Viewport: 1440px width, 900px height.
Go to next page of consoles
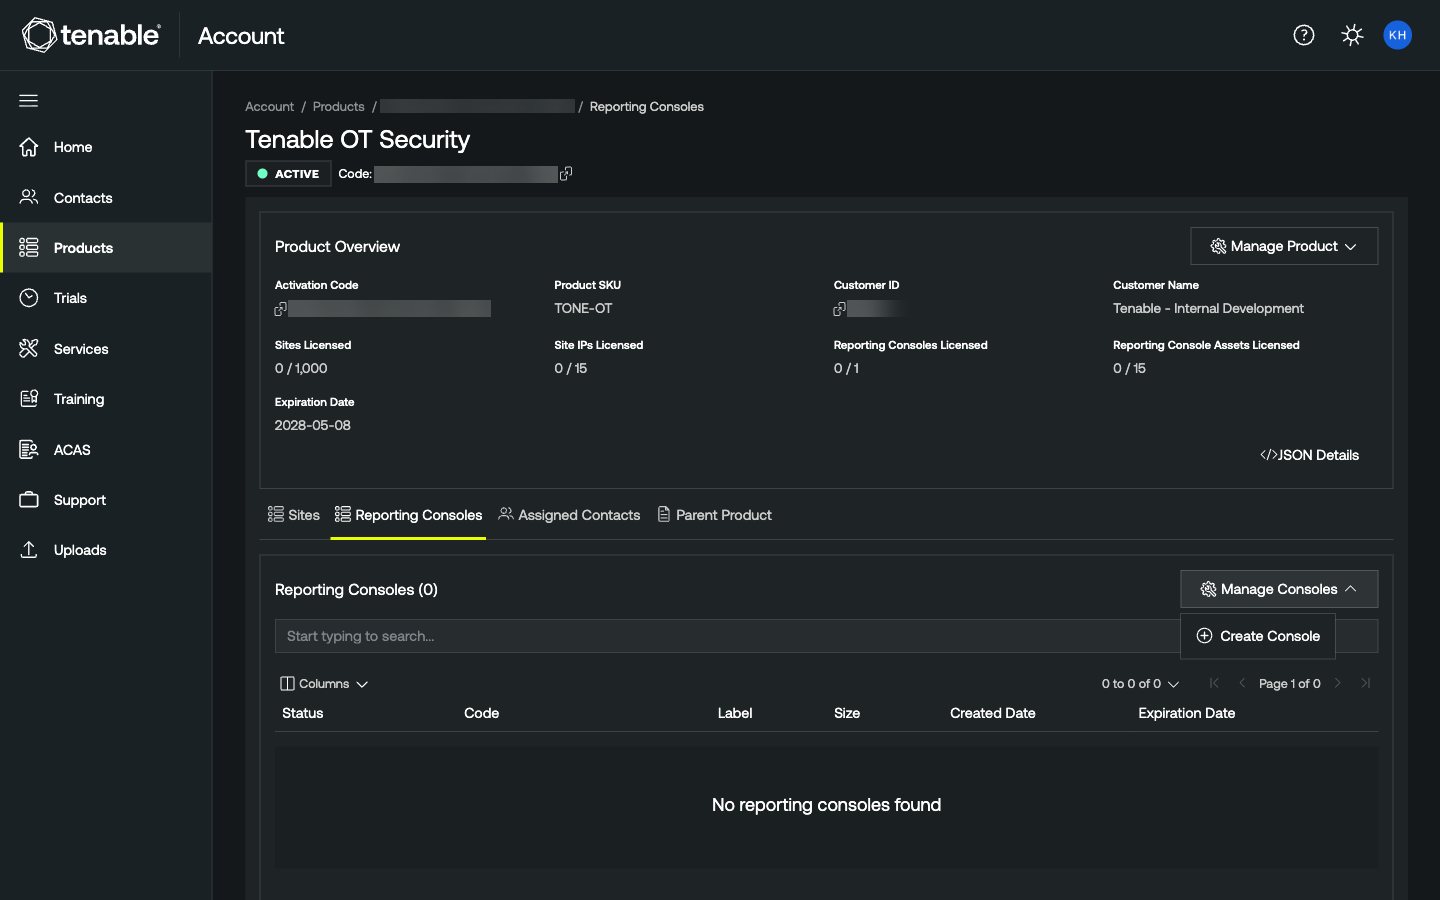coord(1338,683)
